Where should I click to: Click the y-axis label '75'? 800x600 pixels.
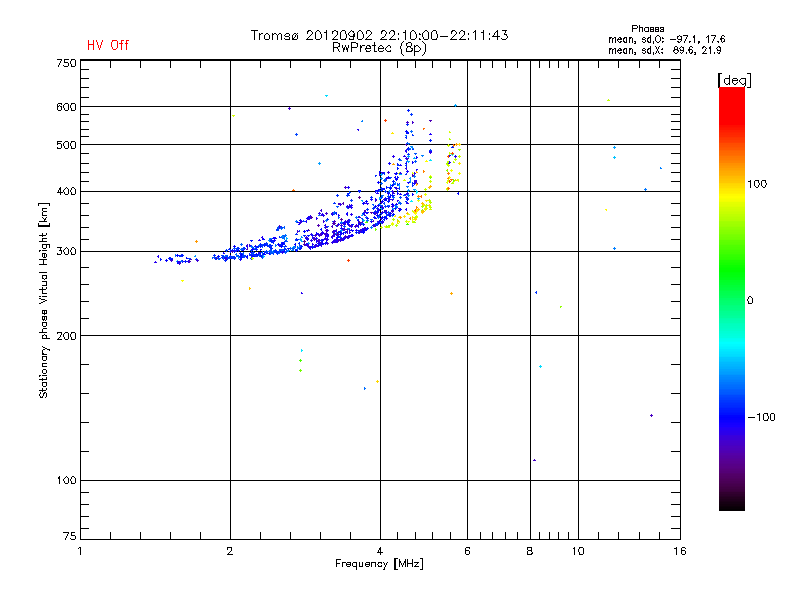(70, 536)
